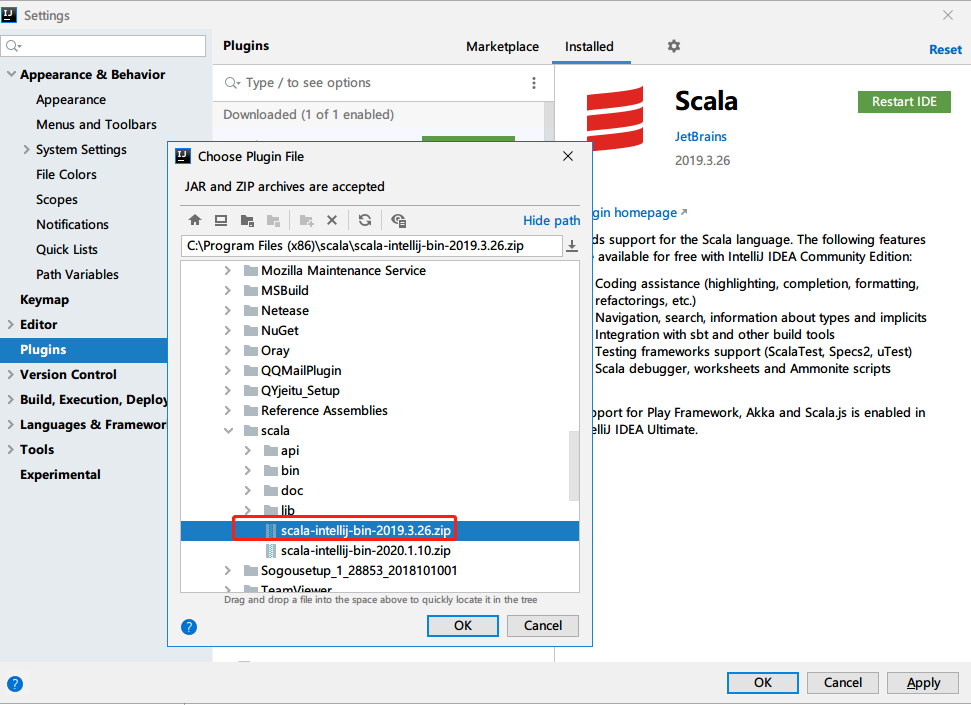Viewport: 971px width, 705px height.
Task: Click the plugins gear settings icon
Action: click(x=674, y=46)
